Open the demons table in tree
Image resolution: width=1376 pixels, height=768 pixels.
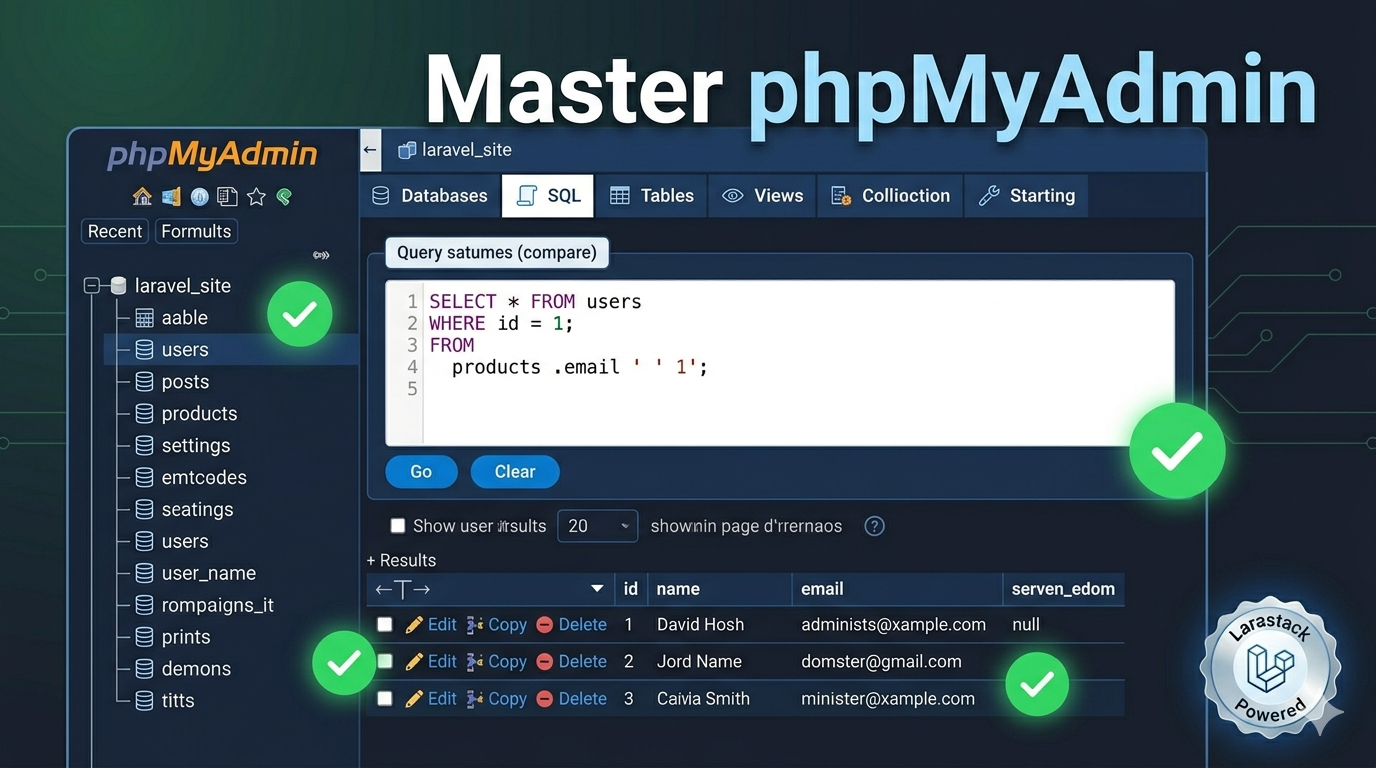pyautogui.click(x=196, y=670)
